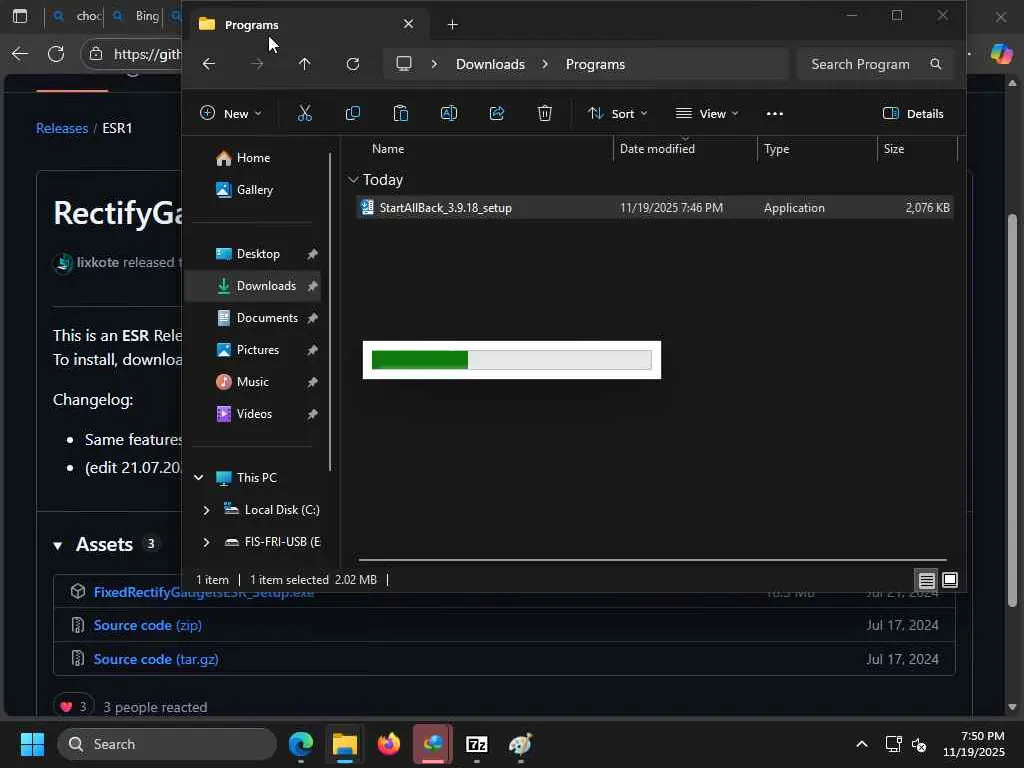Open Desktop in navigation pane
This screenshot has width=1024, height=768.
(x=253, y=254)
